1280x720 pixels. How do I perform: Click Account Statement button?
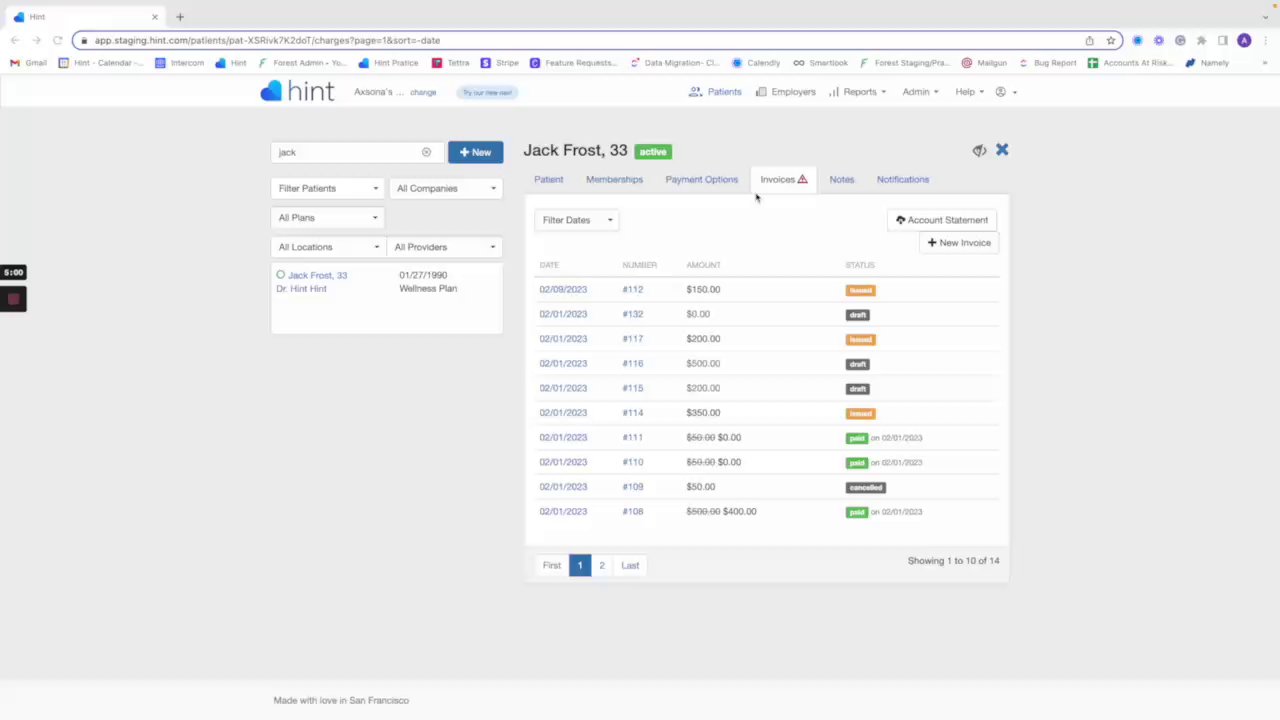942,220
